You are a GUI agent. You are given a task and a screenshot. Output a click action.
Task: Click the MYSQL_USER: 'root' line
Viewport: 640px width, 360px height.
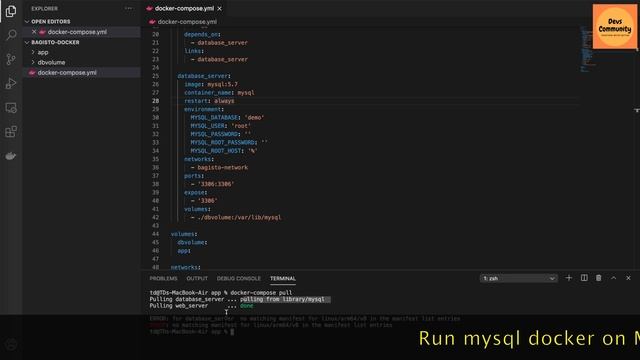pos(221,126)
